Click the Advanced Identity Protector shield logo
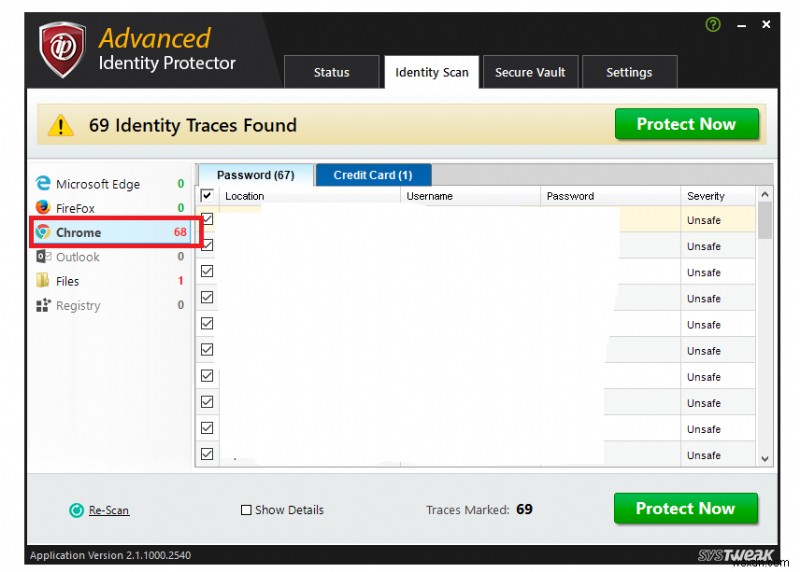800x572 pixels. point(62,49)
